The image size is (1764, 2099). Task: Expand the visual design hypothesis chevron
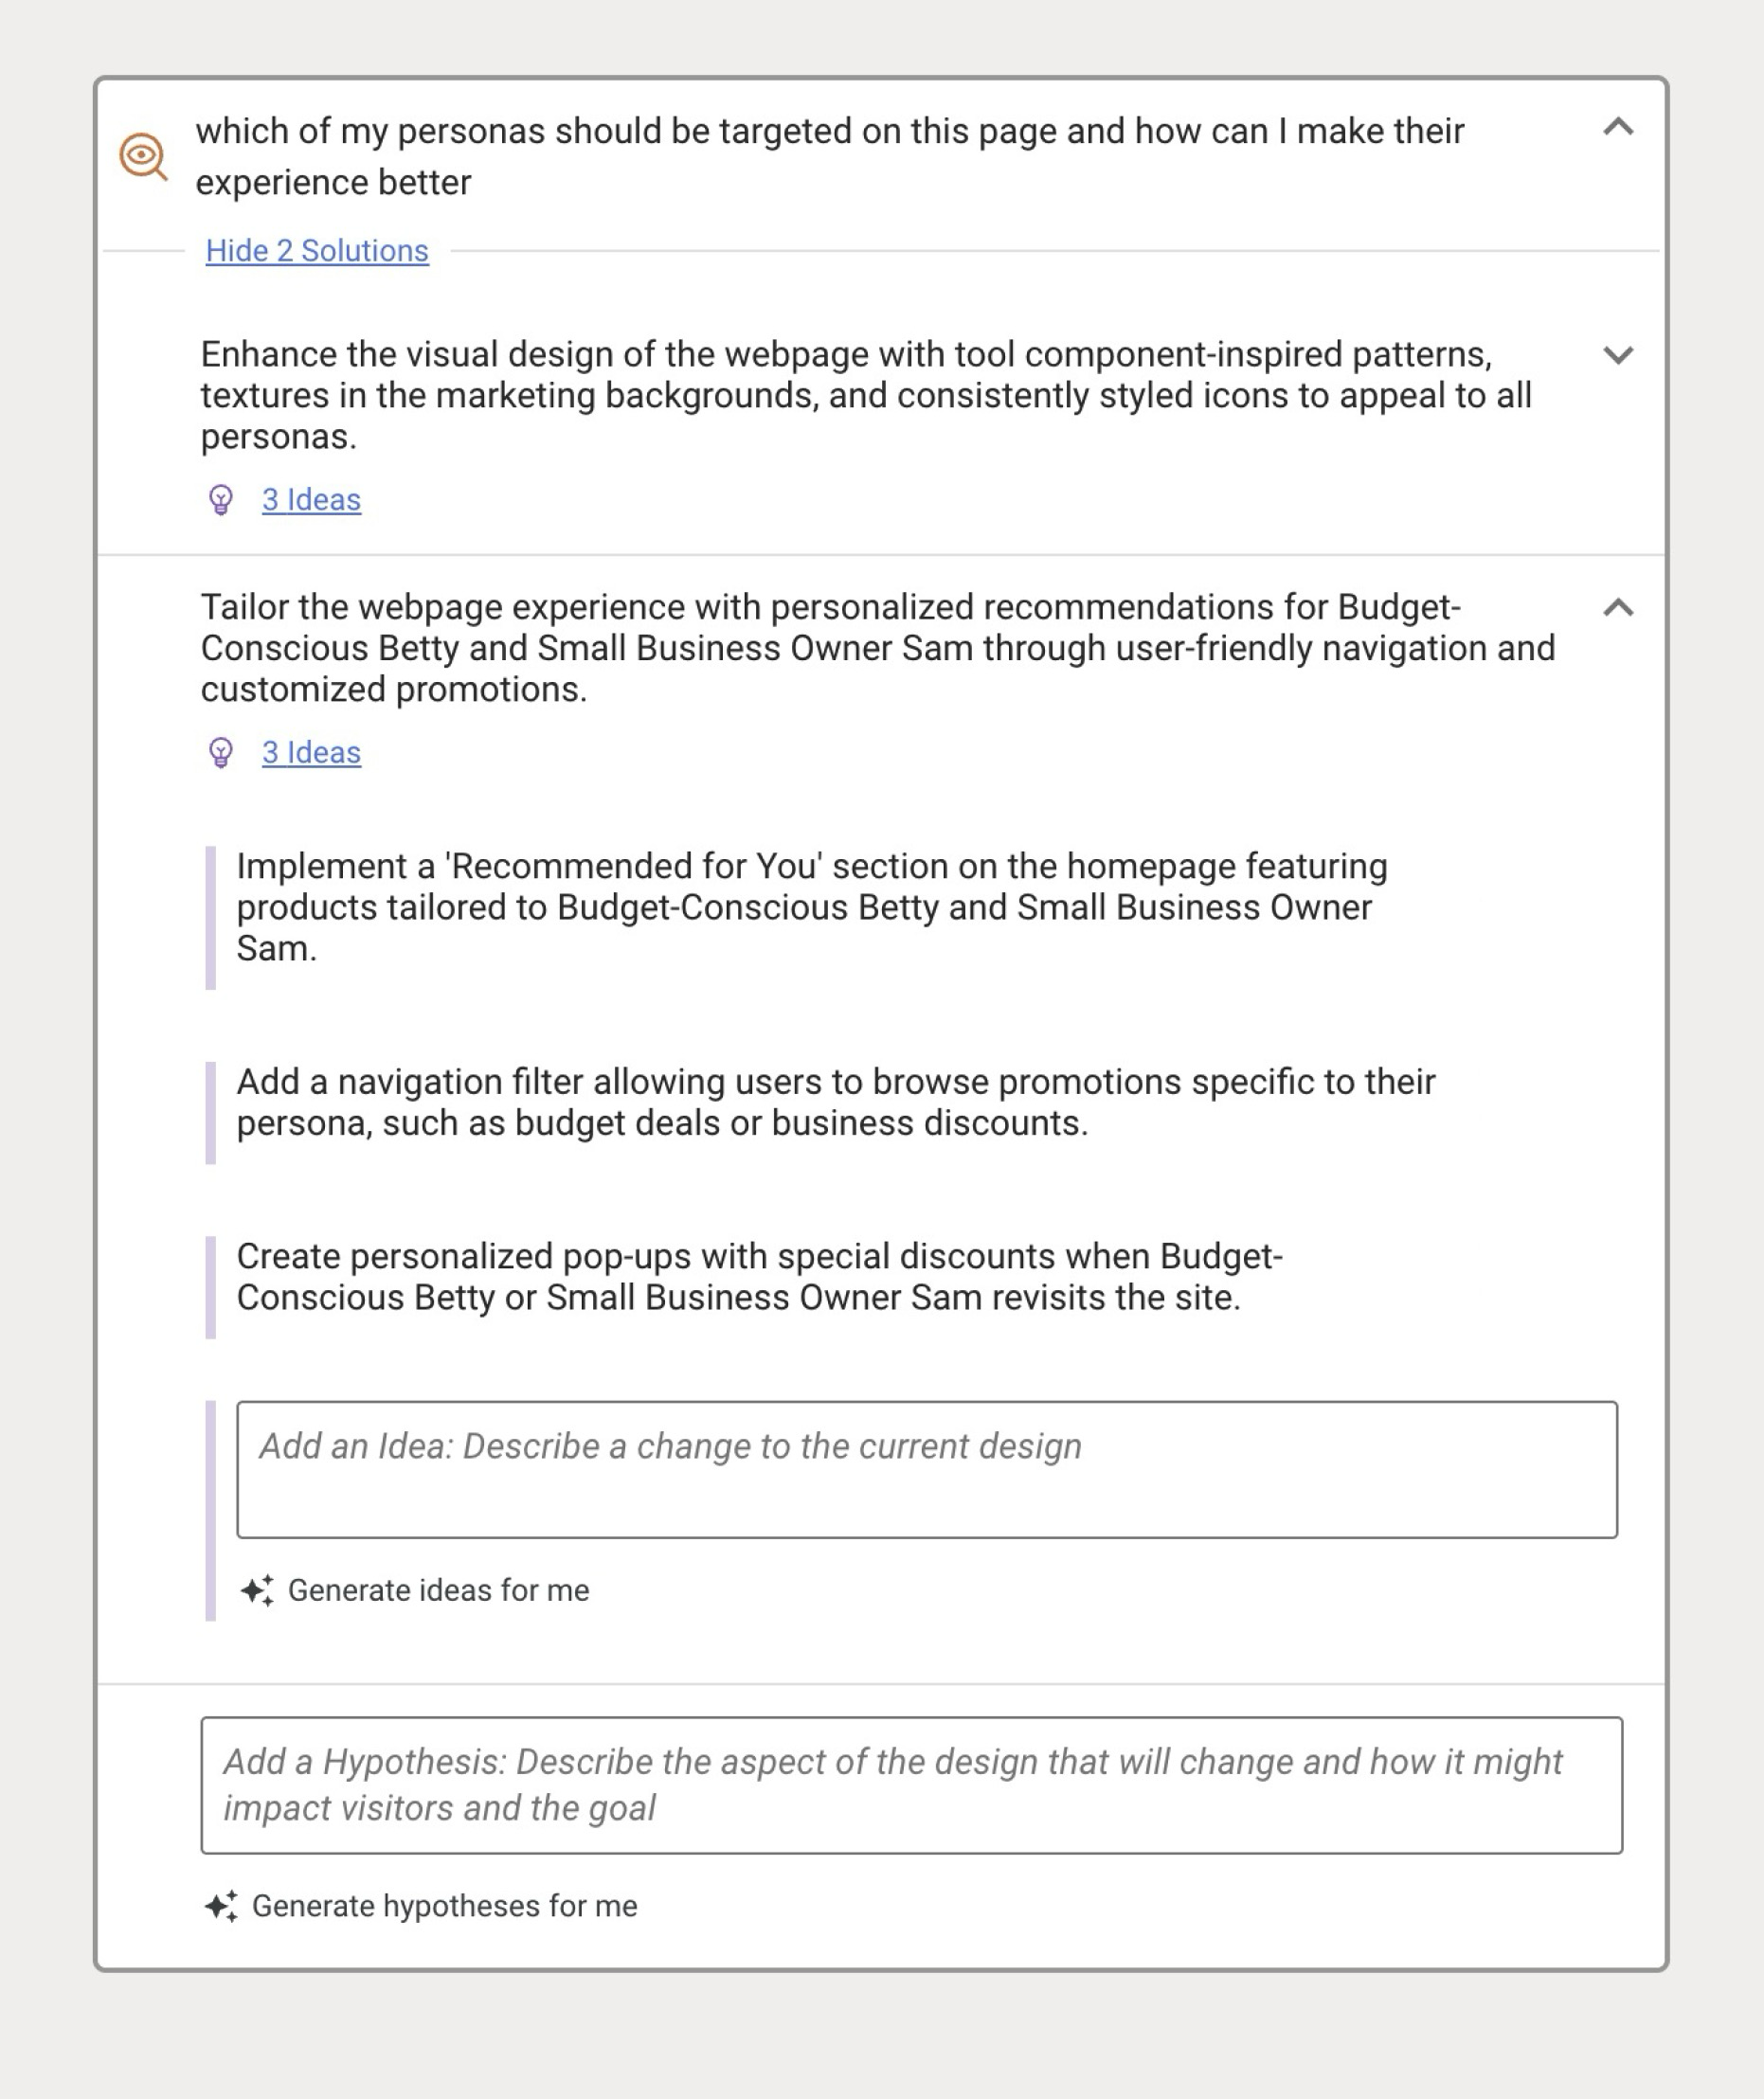[x=1618, y=355]
